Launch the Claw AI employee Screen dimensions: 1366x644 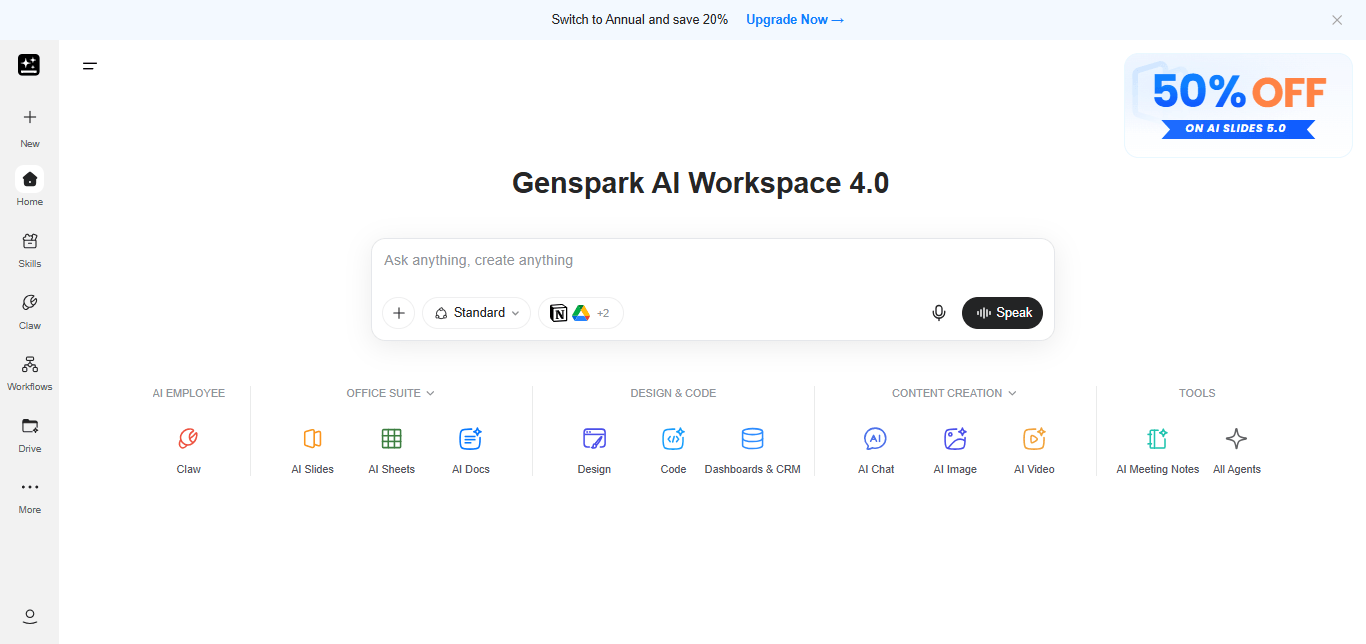pyautogui.click(x=189, y=450)
